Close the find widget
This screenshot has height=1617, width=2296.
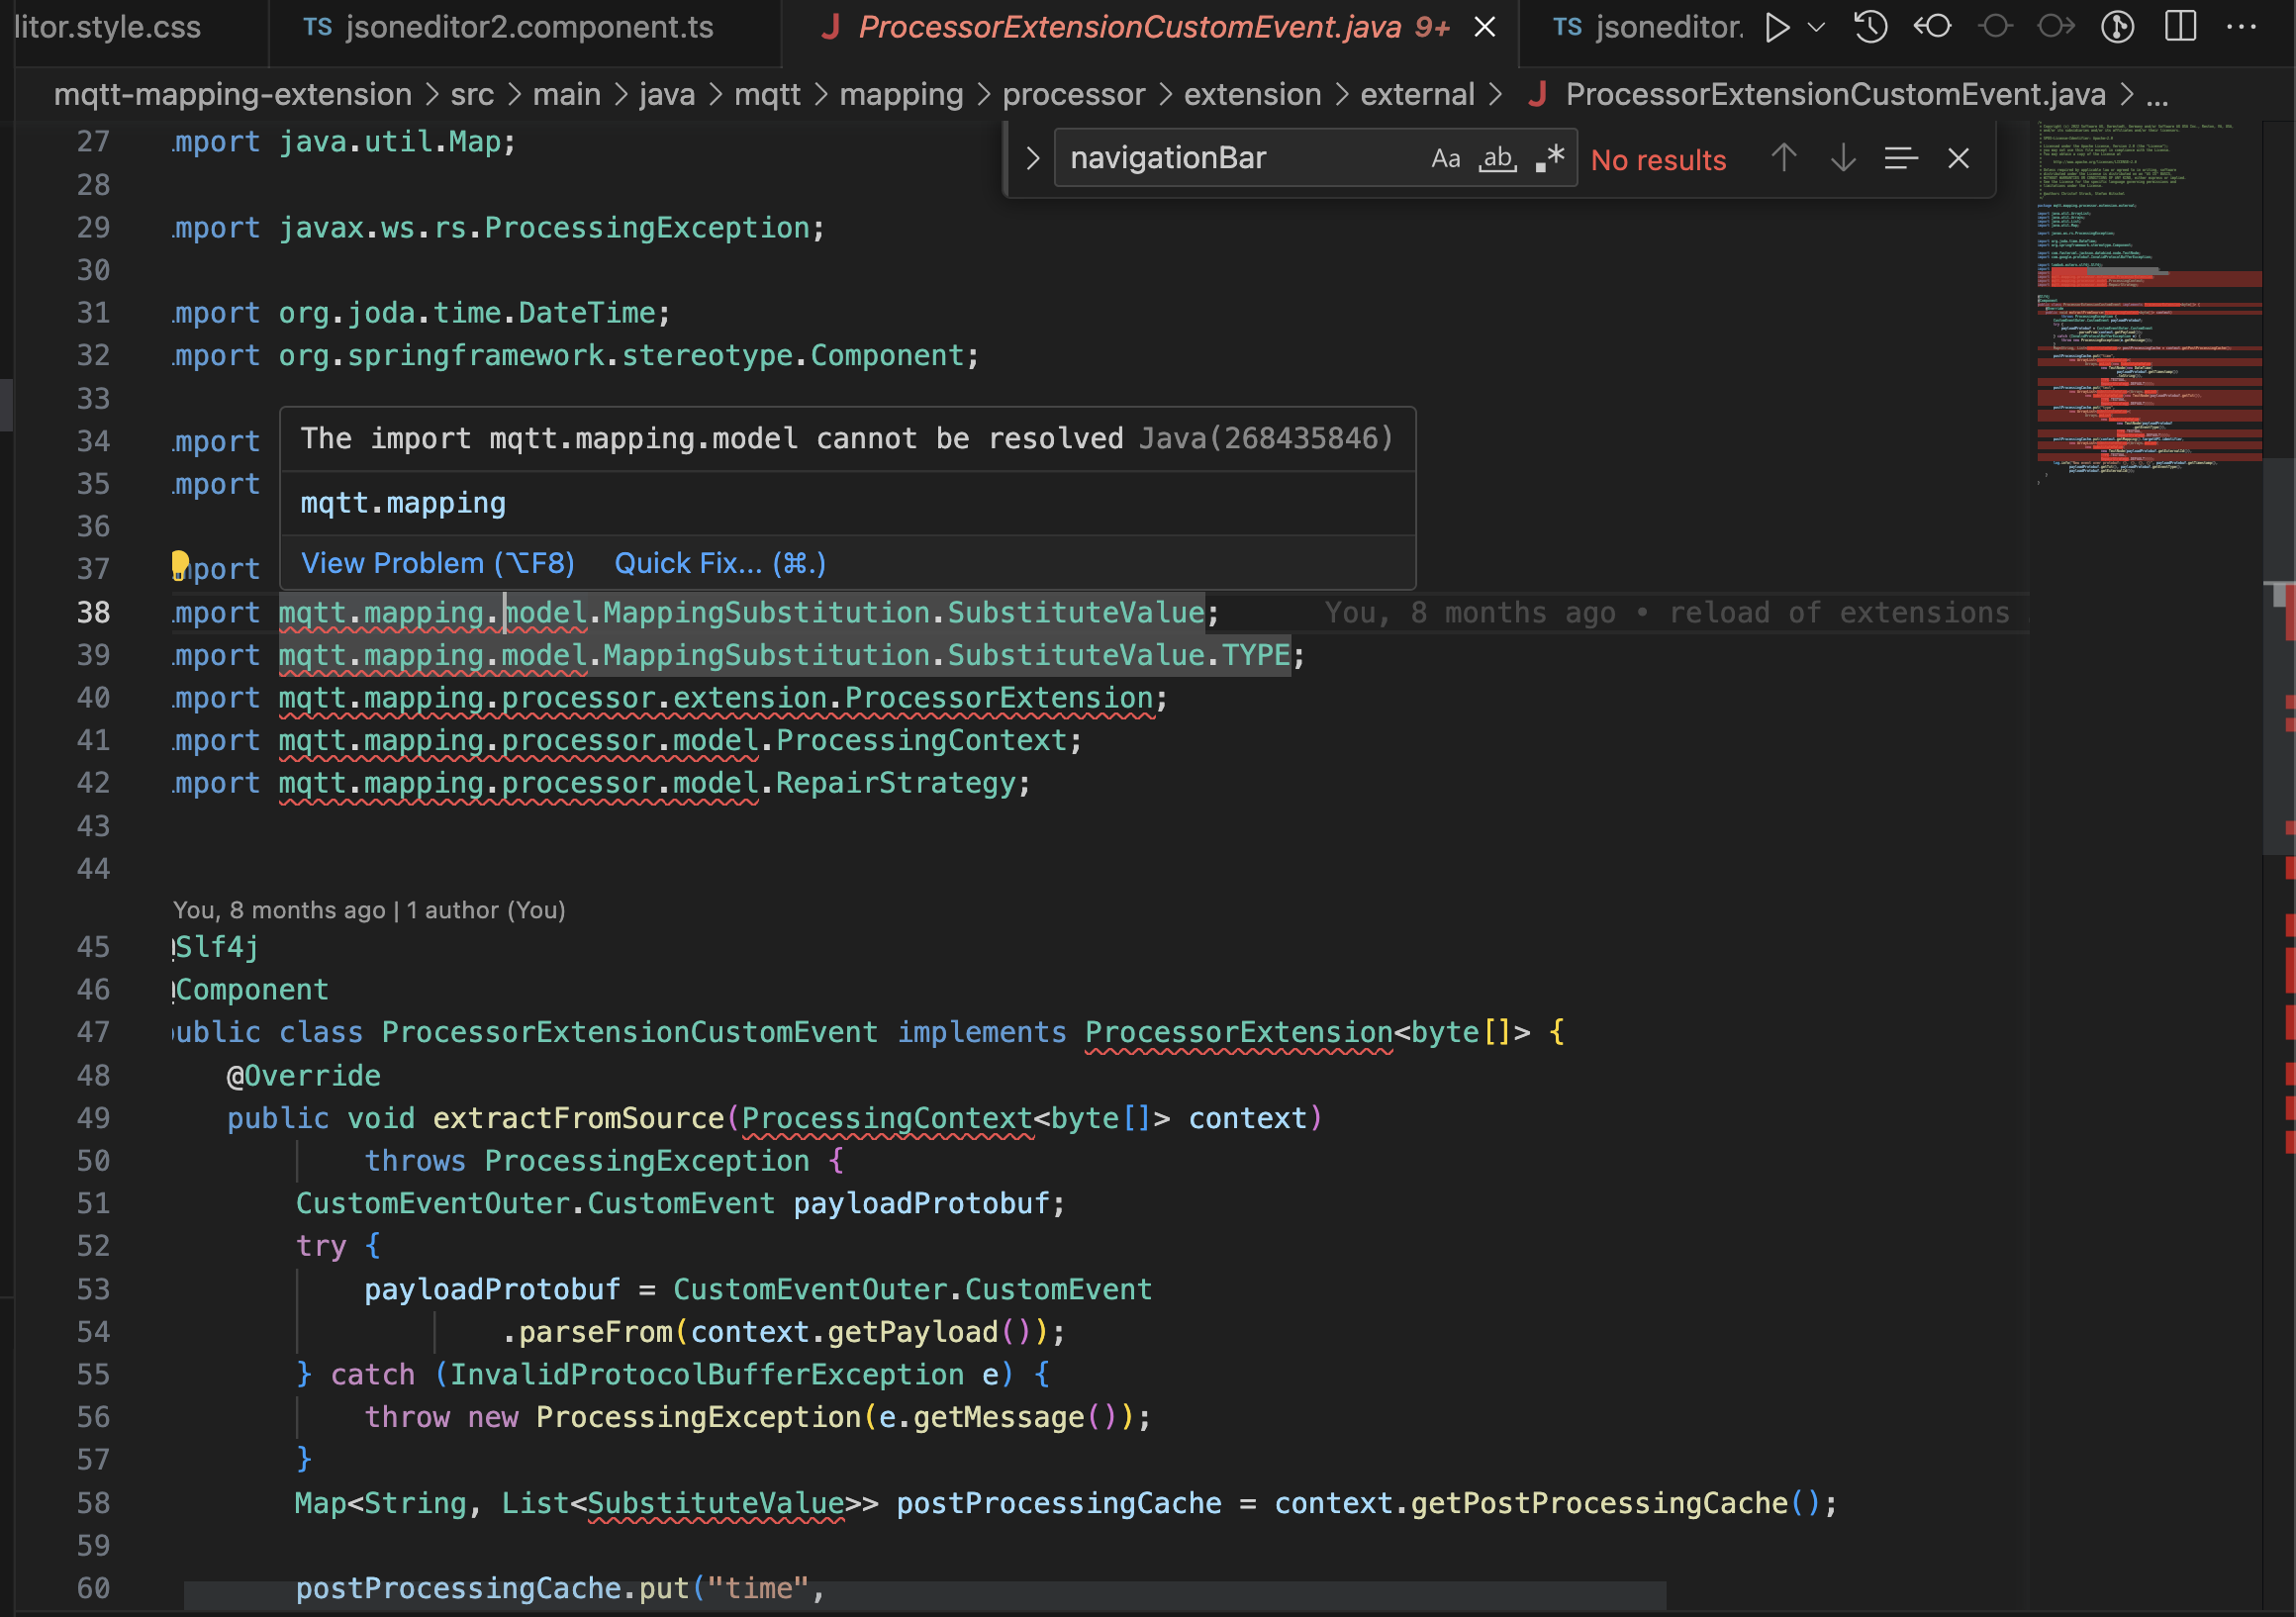point(1958,158)
